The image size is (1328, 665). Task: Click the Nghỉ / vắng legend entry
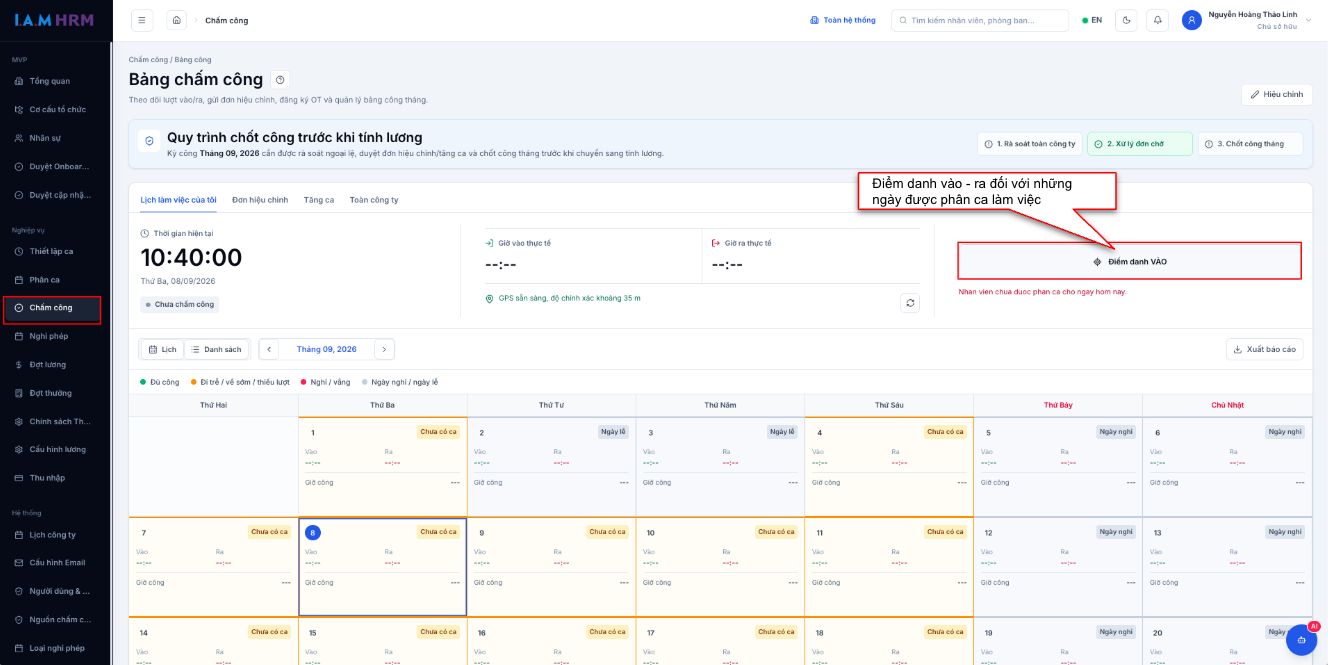(x=326, y=382)
